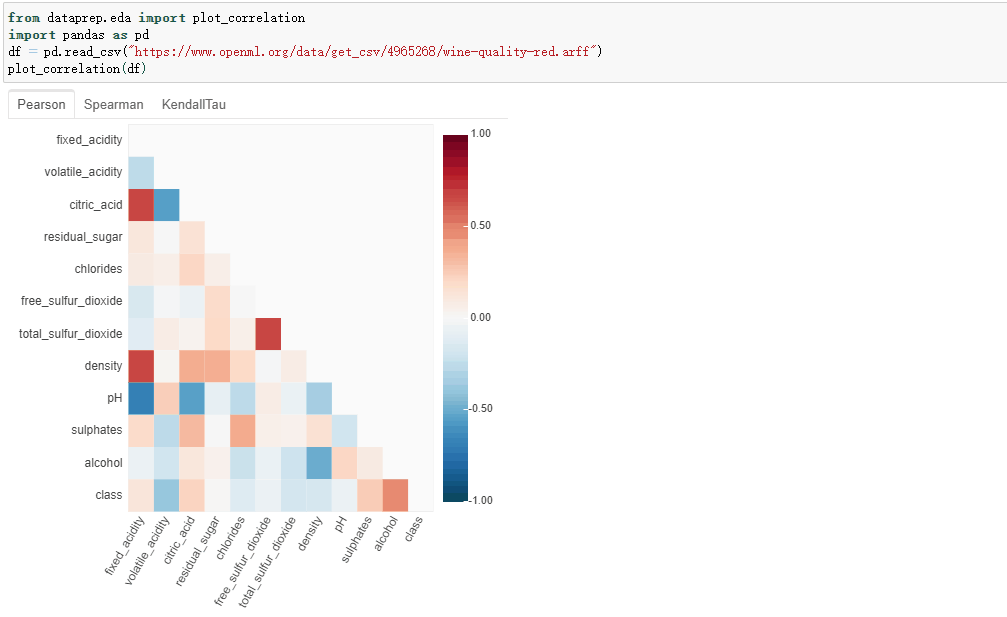Pick the density vs fixed_acidity heatmap cell

(x=141, y=366)
